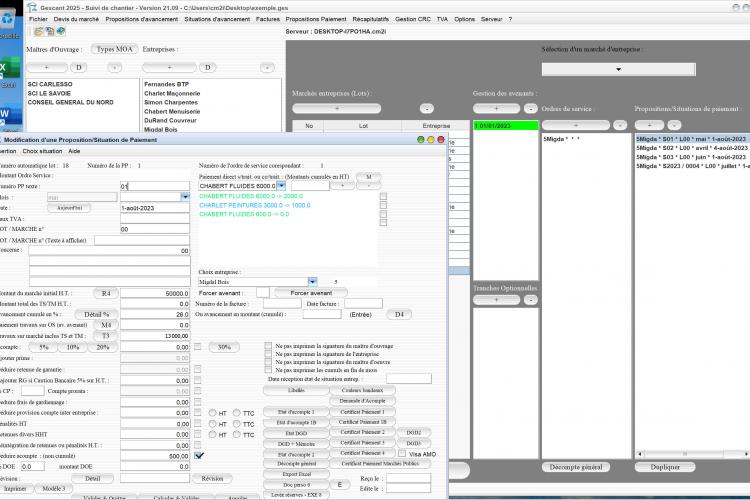This screenshot has height=500, width=750.
Task: Click the Dupliquer button
Action: click(x=665, y=467)
